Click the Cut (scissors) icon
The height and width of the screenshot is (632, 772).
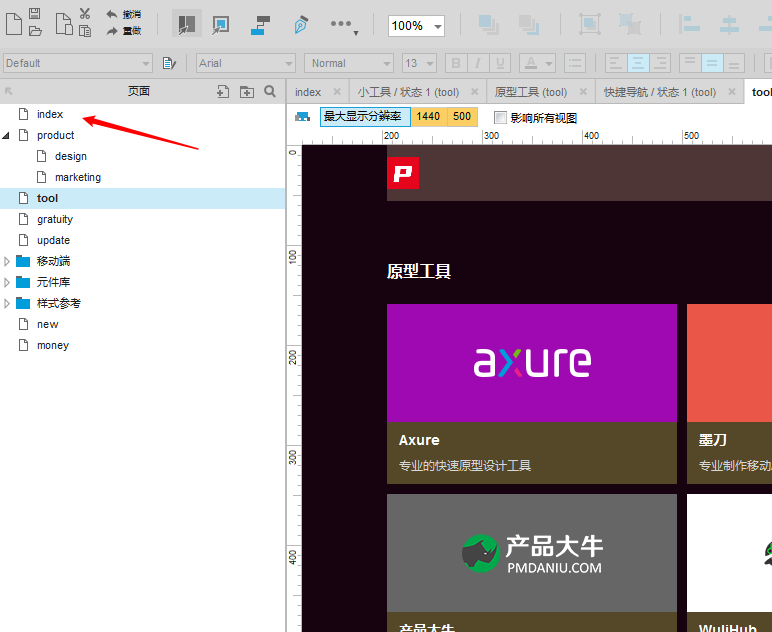point(85,13)
